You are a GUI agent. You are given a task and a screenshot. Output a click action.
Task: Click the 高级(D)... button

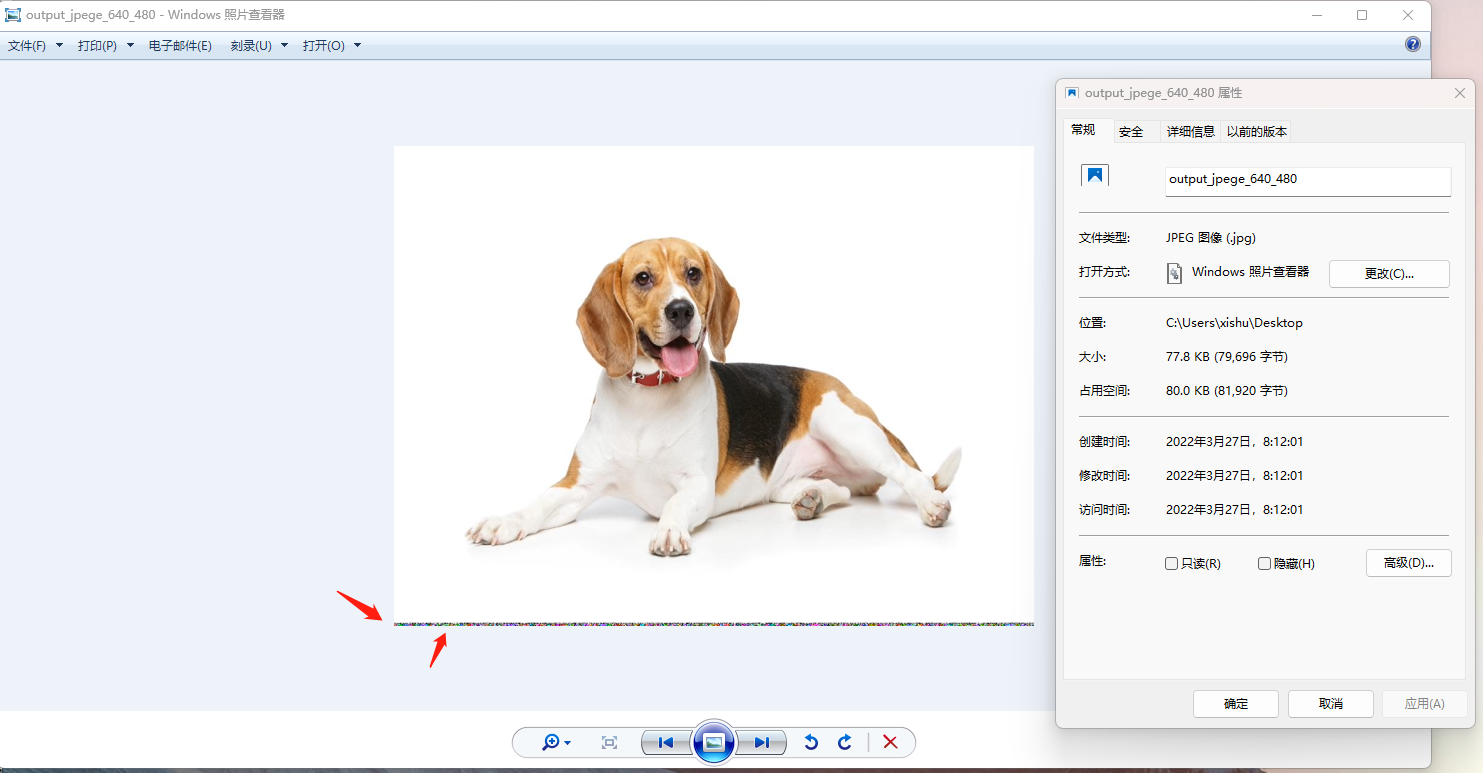click(1409, 563)
